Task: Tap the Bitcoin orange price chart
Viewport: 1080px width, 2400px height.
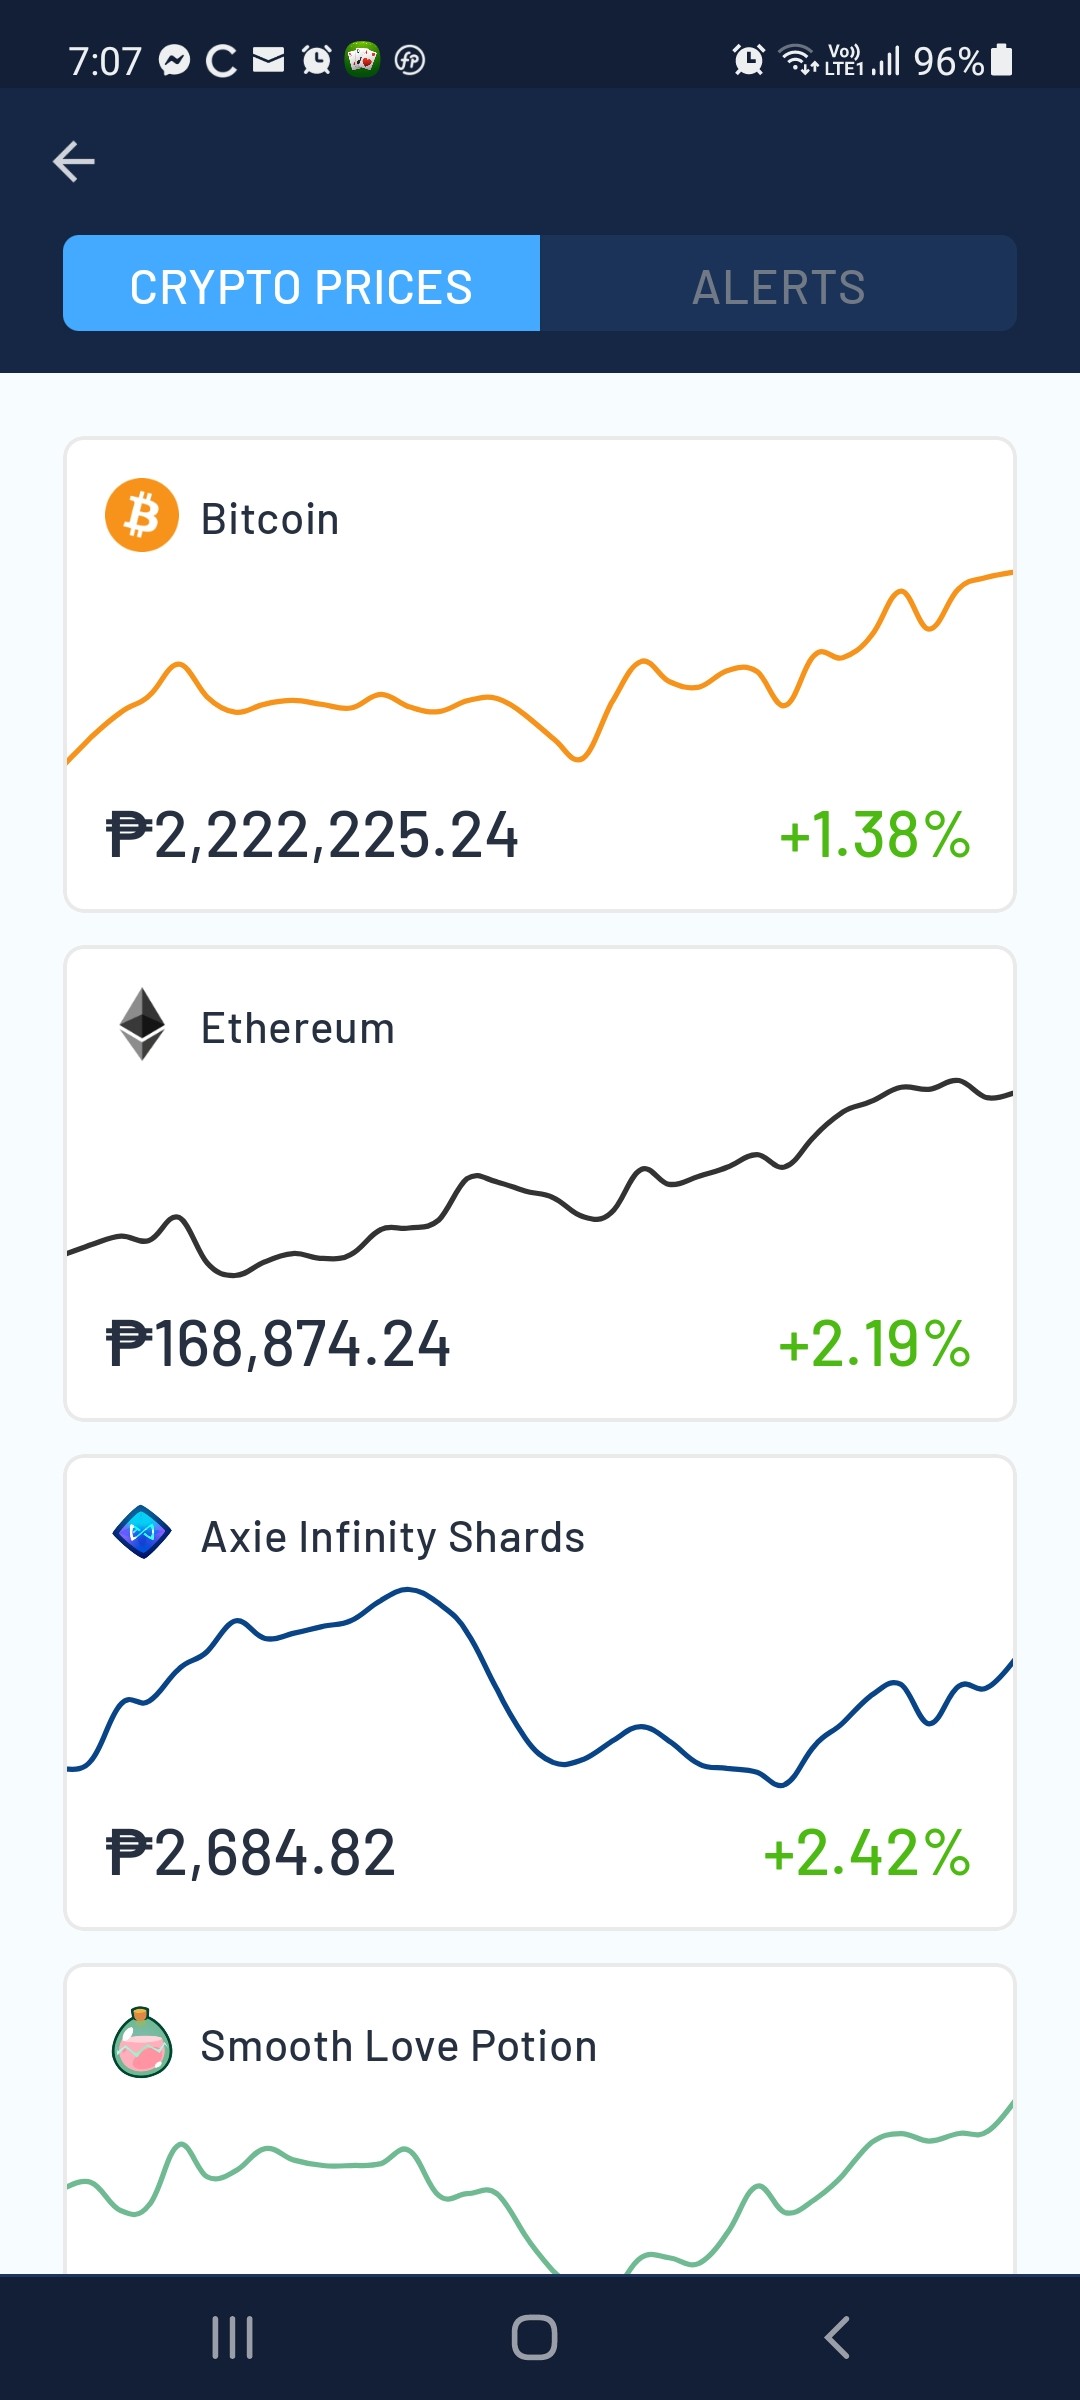Action: pos(540,666)
